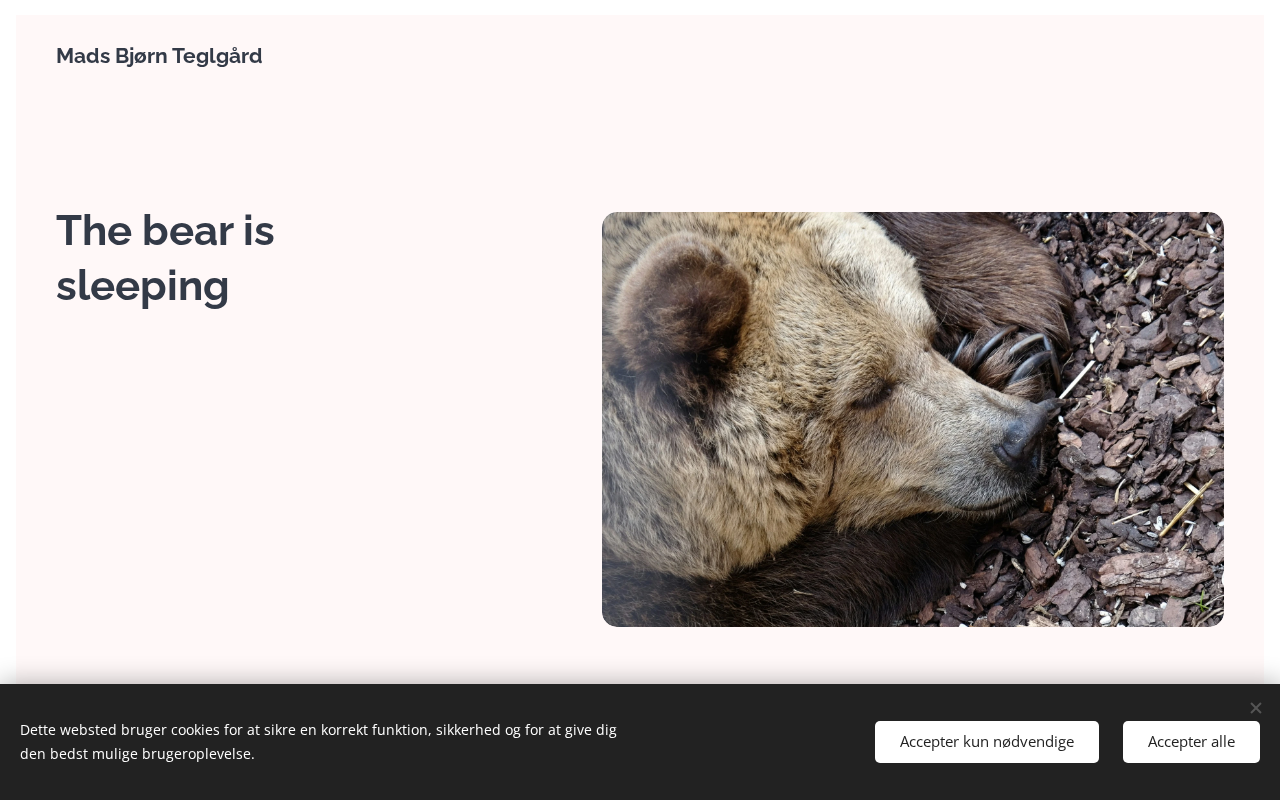The height and width of the screenshot is (800, 1280).
Task: Click the word Teglgård in site title
Action: coord(217,56)
